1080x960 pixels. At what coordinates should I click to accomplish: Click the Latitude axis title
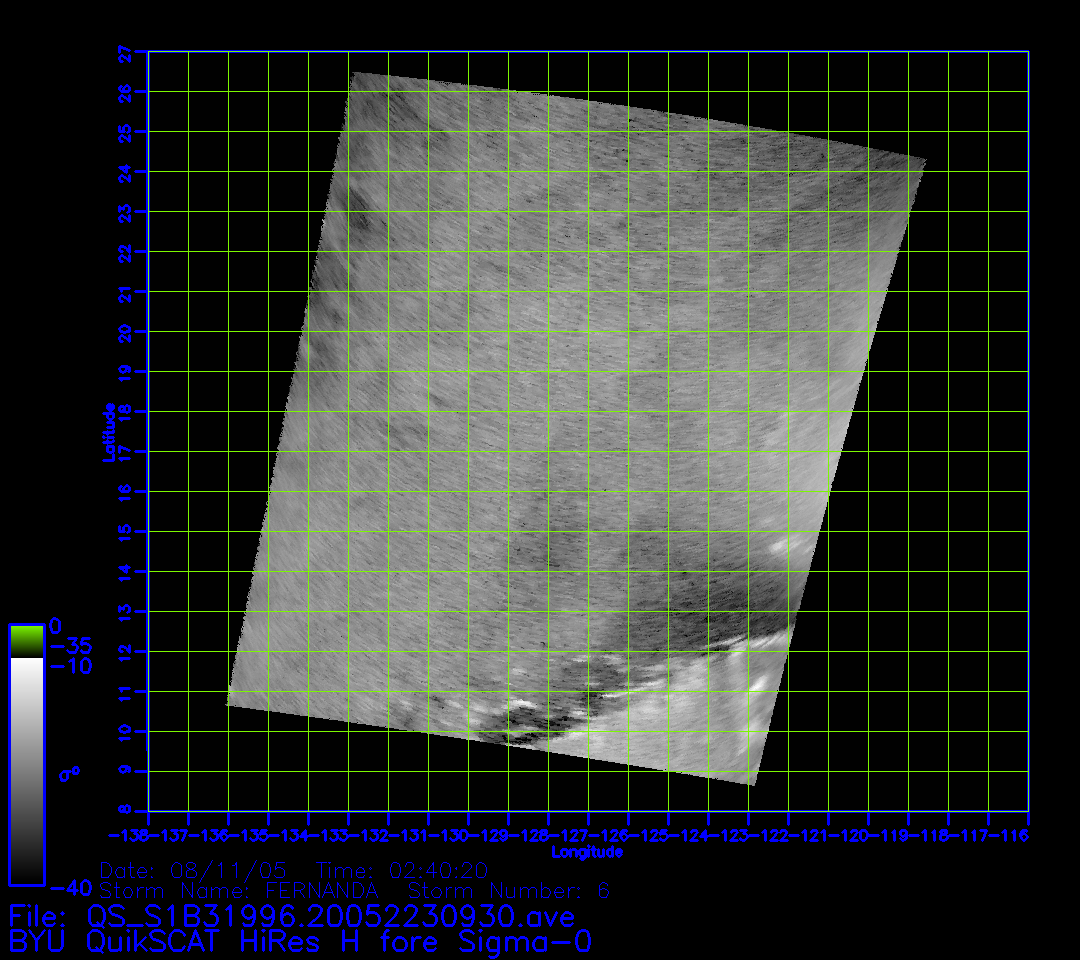[x=106, y=432]
